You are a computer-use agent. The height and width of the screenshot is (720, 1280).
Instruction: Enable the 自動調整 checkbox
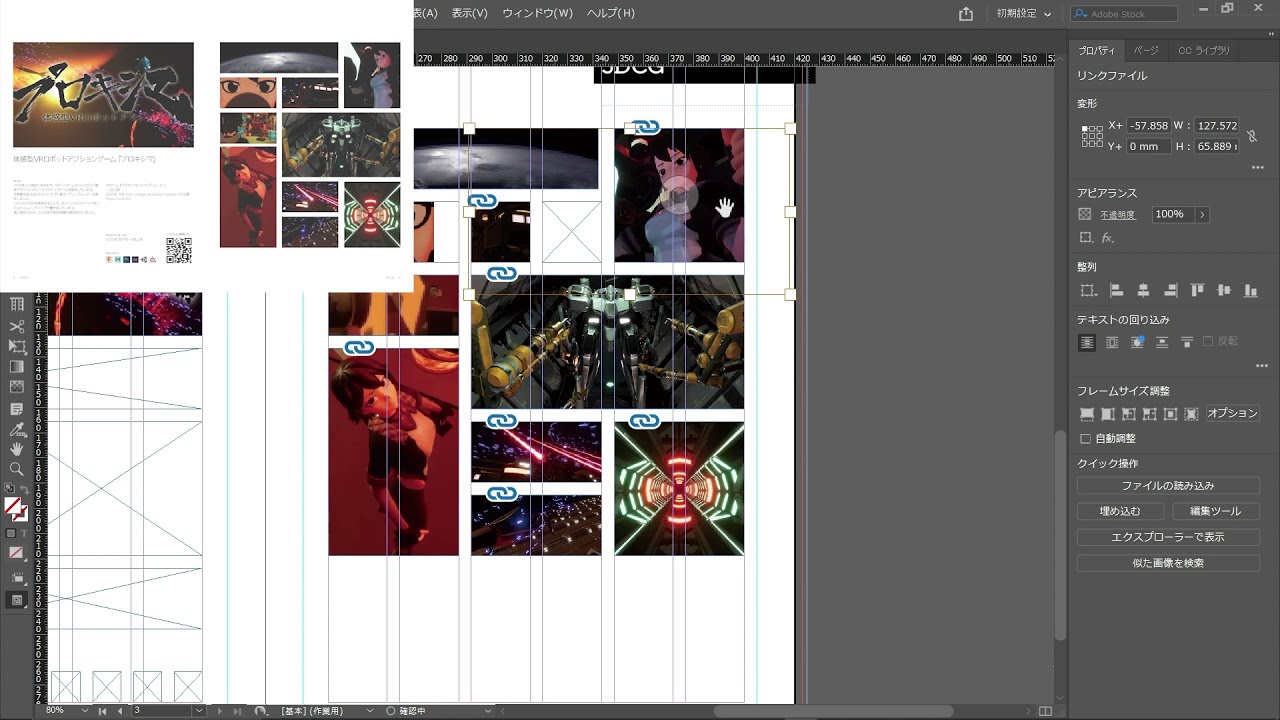[x=1086, y=439]
